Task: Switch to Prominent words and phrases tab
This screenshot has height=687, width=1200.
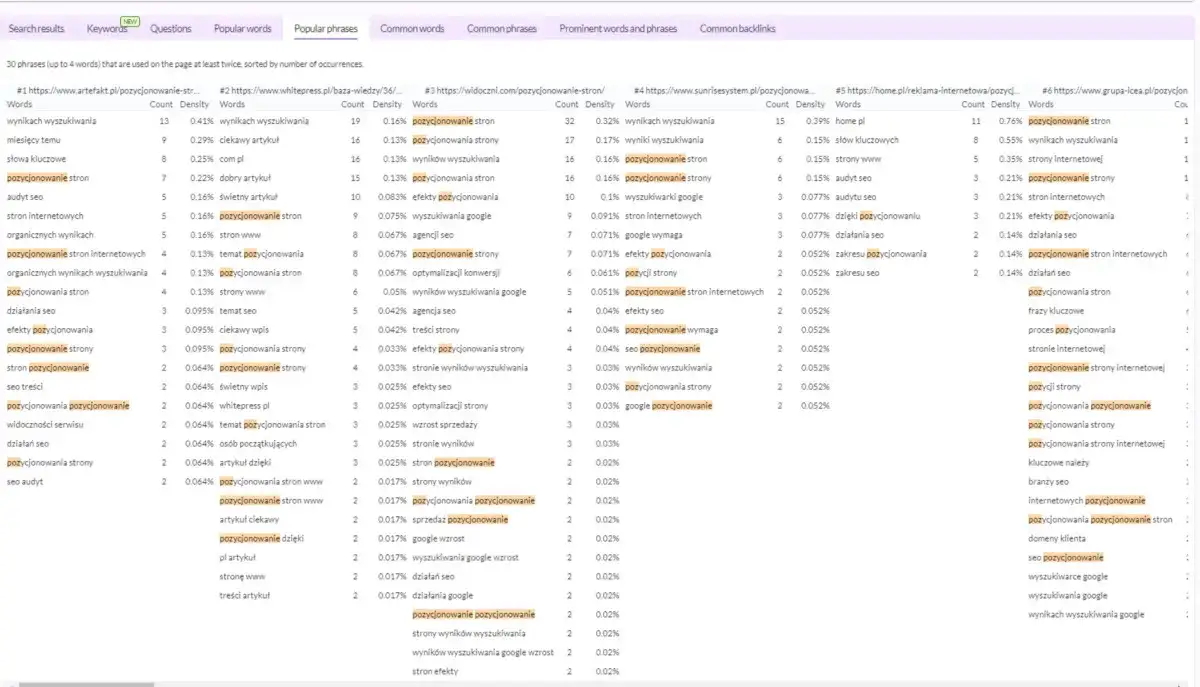Action: (618, 29)
